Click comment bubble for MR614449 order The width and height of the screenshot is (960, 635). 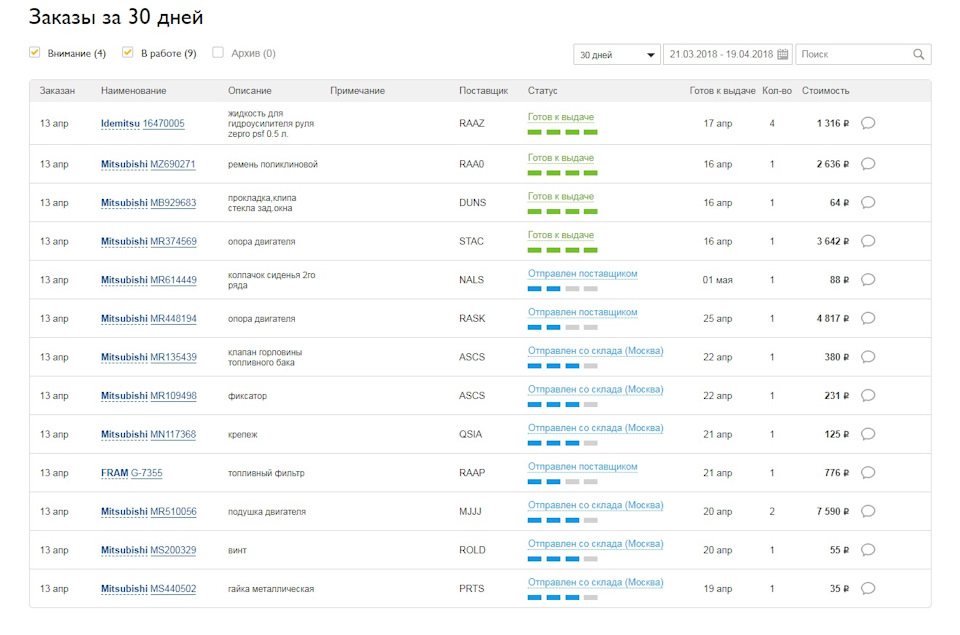(868, 280)
